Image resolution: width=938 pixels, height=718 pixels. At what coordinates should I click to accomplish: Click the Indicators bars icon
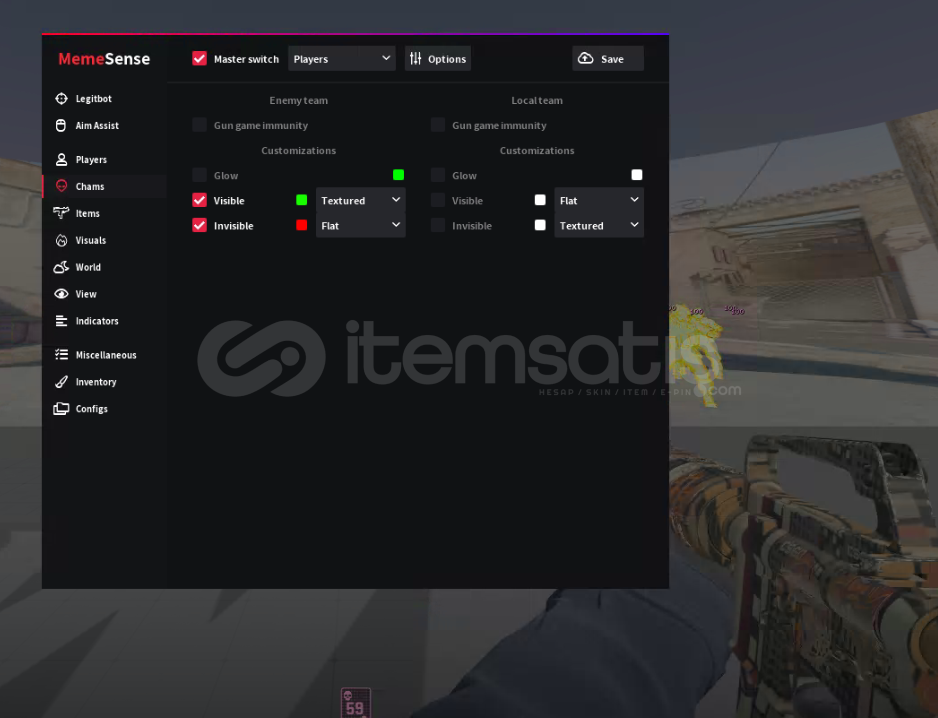click(61, 321)
